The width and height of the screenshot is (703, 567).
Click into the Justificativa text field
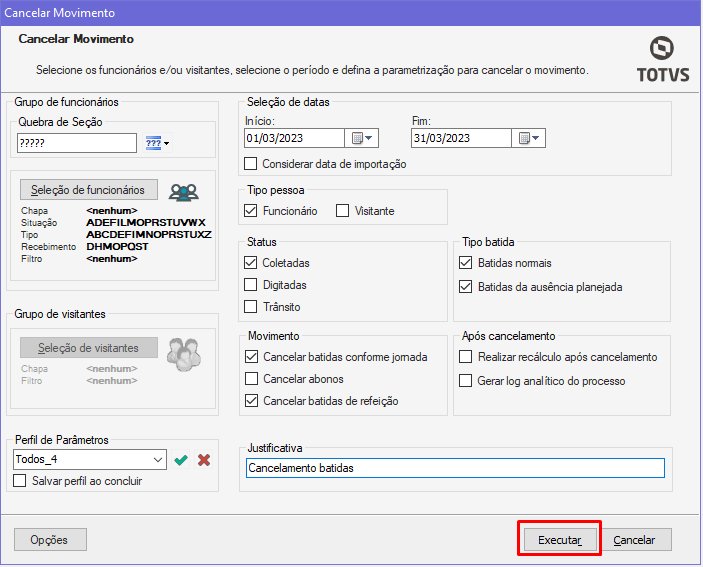pos(455,468)
